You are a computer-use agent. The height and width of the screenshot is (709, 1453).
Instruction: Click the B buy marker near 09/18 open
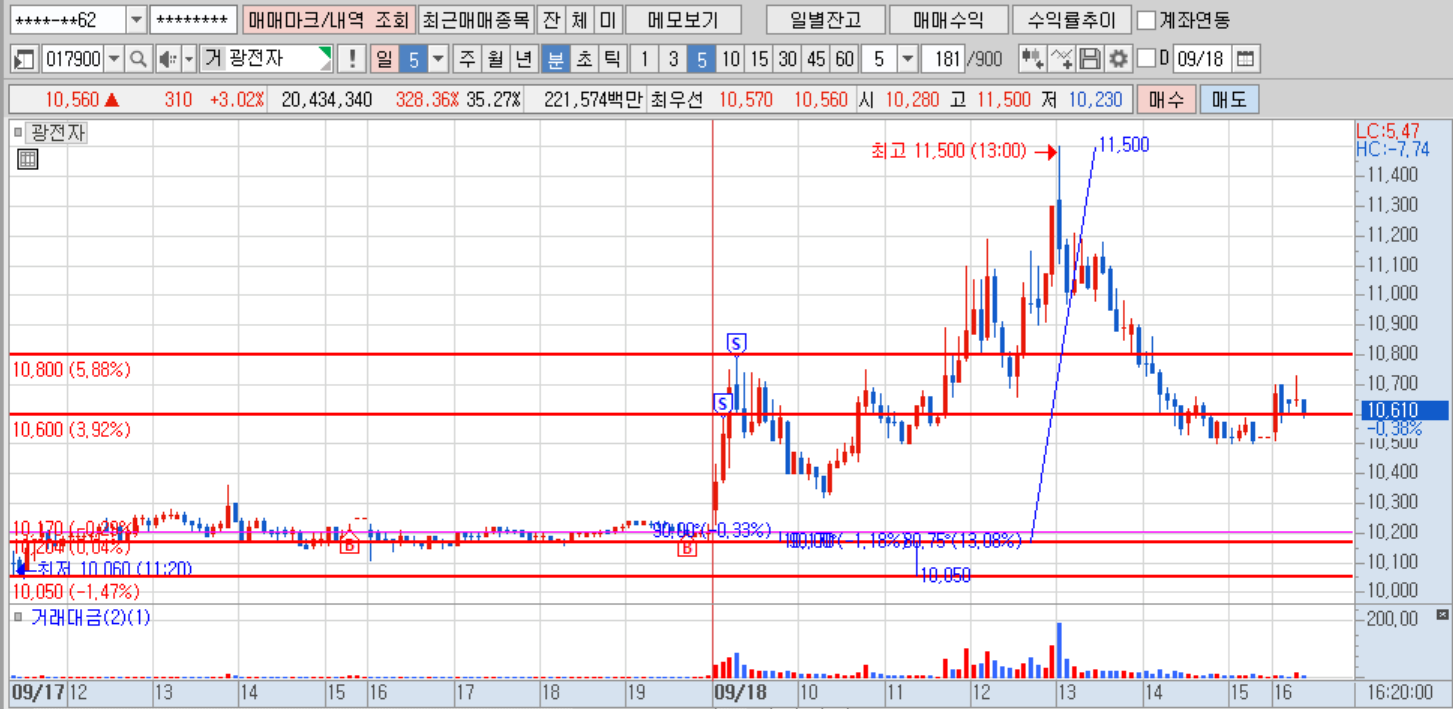(687, 548)
